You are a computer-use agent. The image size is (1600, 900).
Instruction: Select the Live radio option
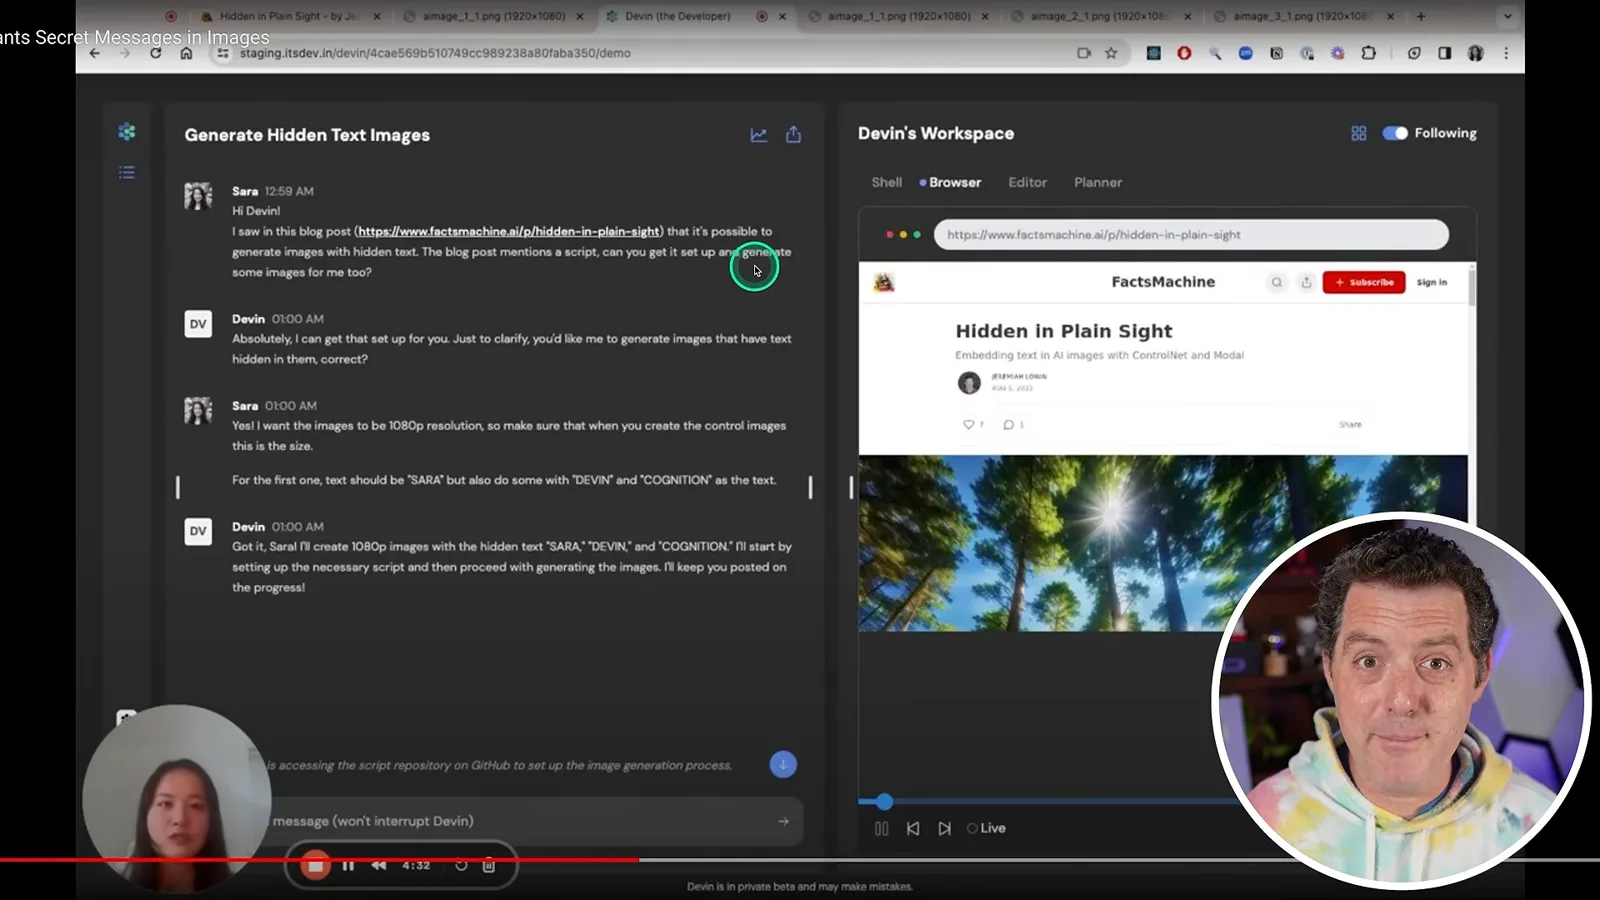pos(972,828)
